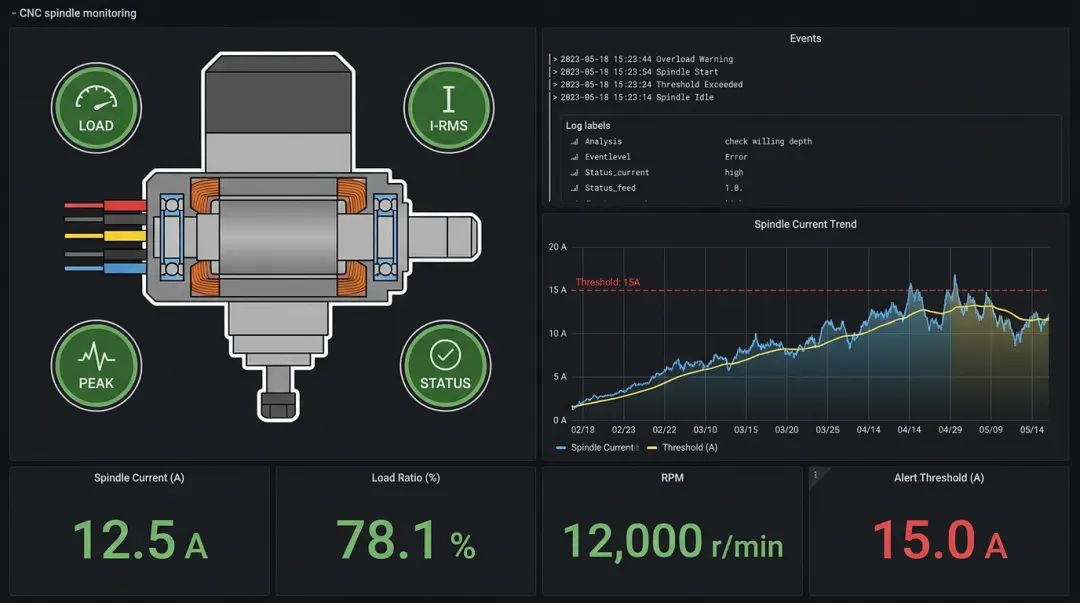Click the Status_current label name
The height and width of the screenshot is (603, 1080).
(616, 172)
